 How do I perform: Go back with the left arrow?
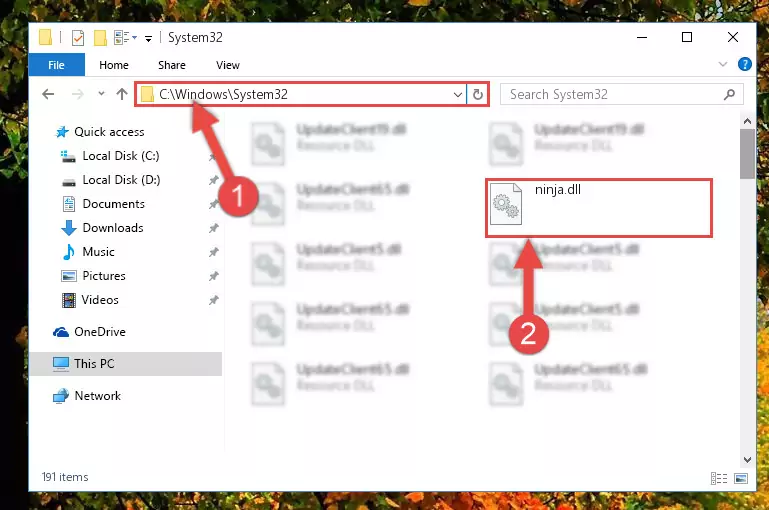(48, 94)
